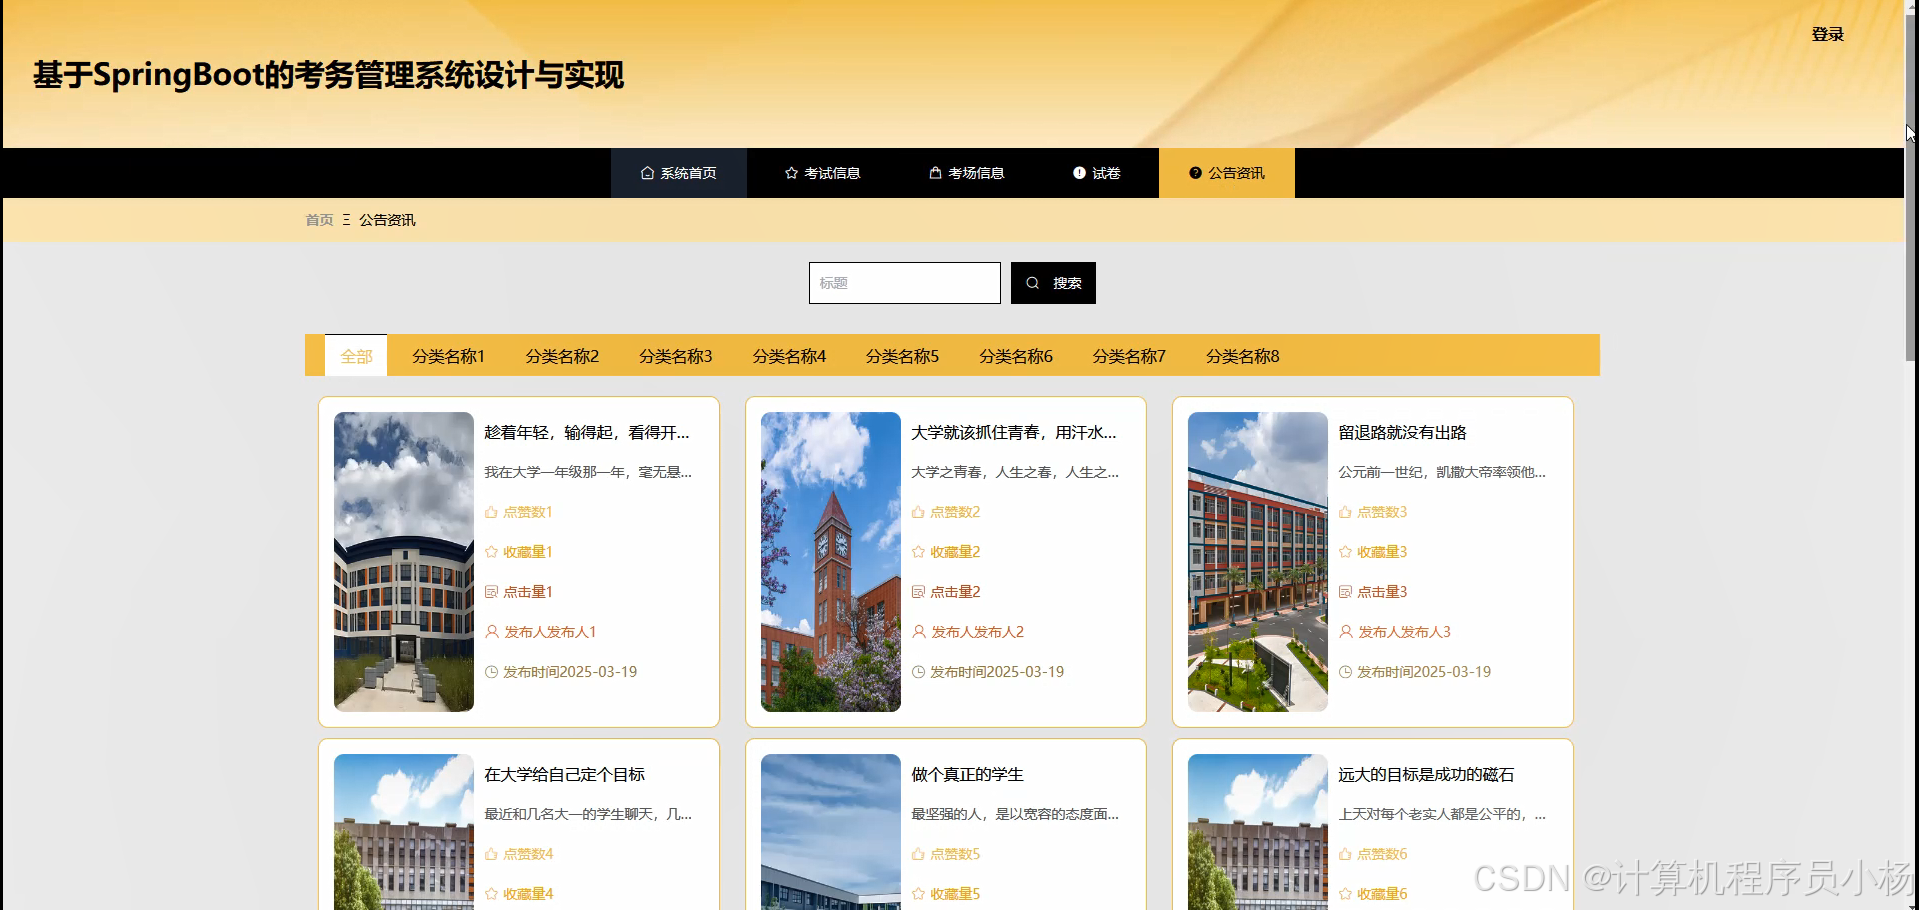This screenshot has width=1919, height=910.
Task: Select the 分类名称5 category tab
Action: (902, 356)
